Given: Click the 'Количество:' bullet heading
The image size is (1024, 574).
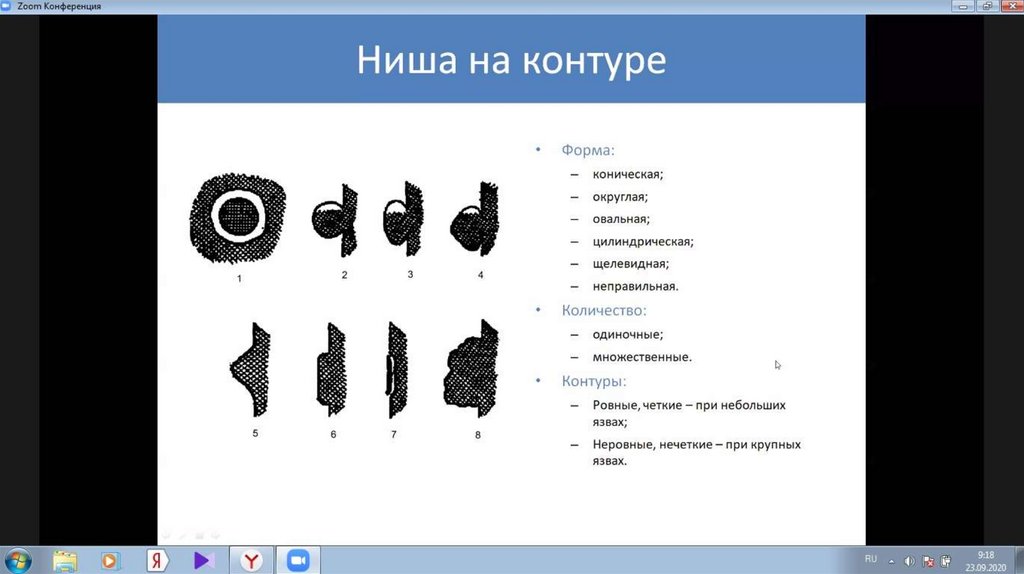Looking at the screenshot, I should (603, 310).
